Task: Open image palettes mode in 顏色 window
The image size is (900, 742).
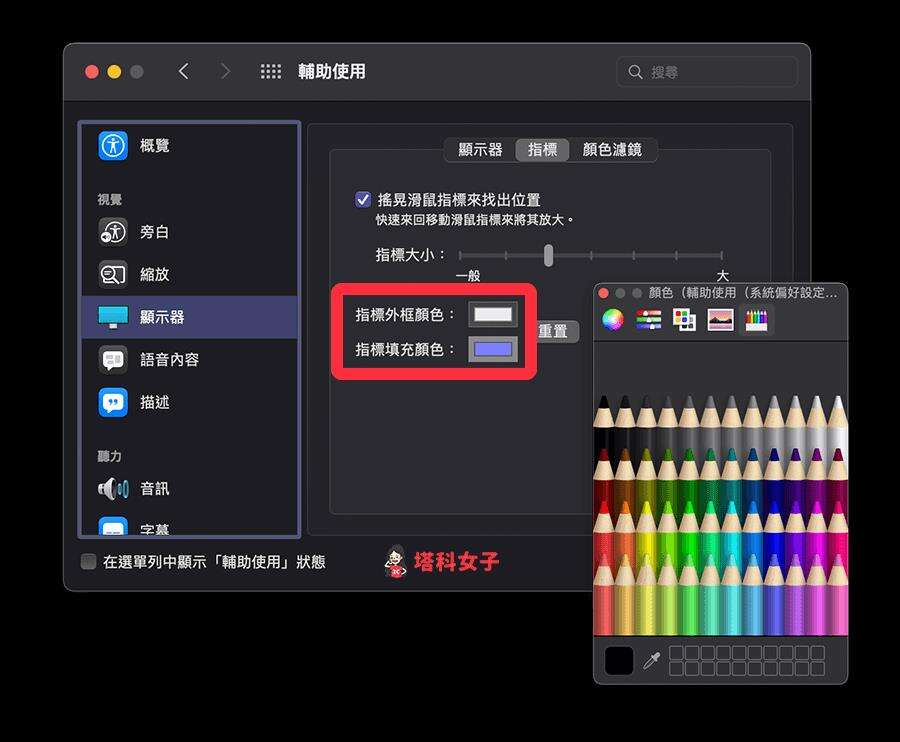Action: [720, 319]
